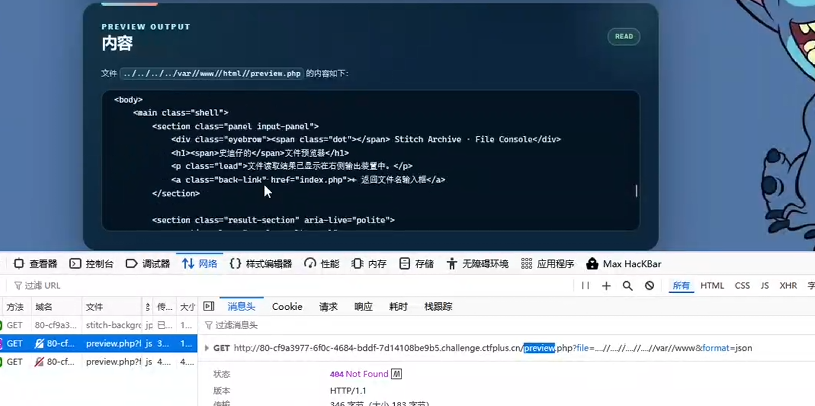Click the READ badge button

pyautogui.click(x=624, y=36)
